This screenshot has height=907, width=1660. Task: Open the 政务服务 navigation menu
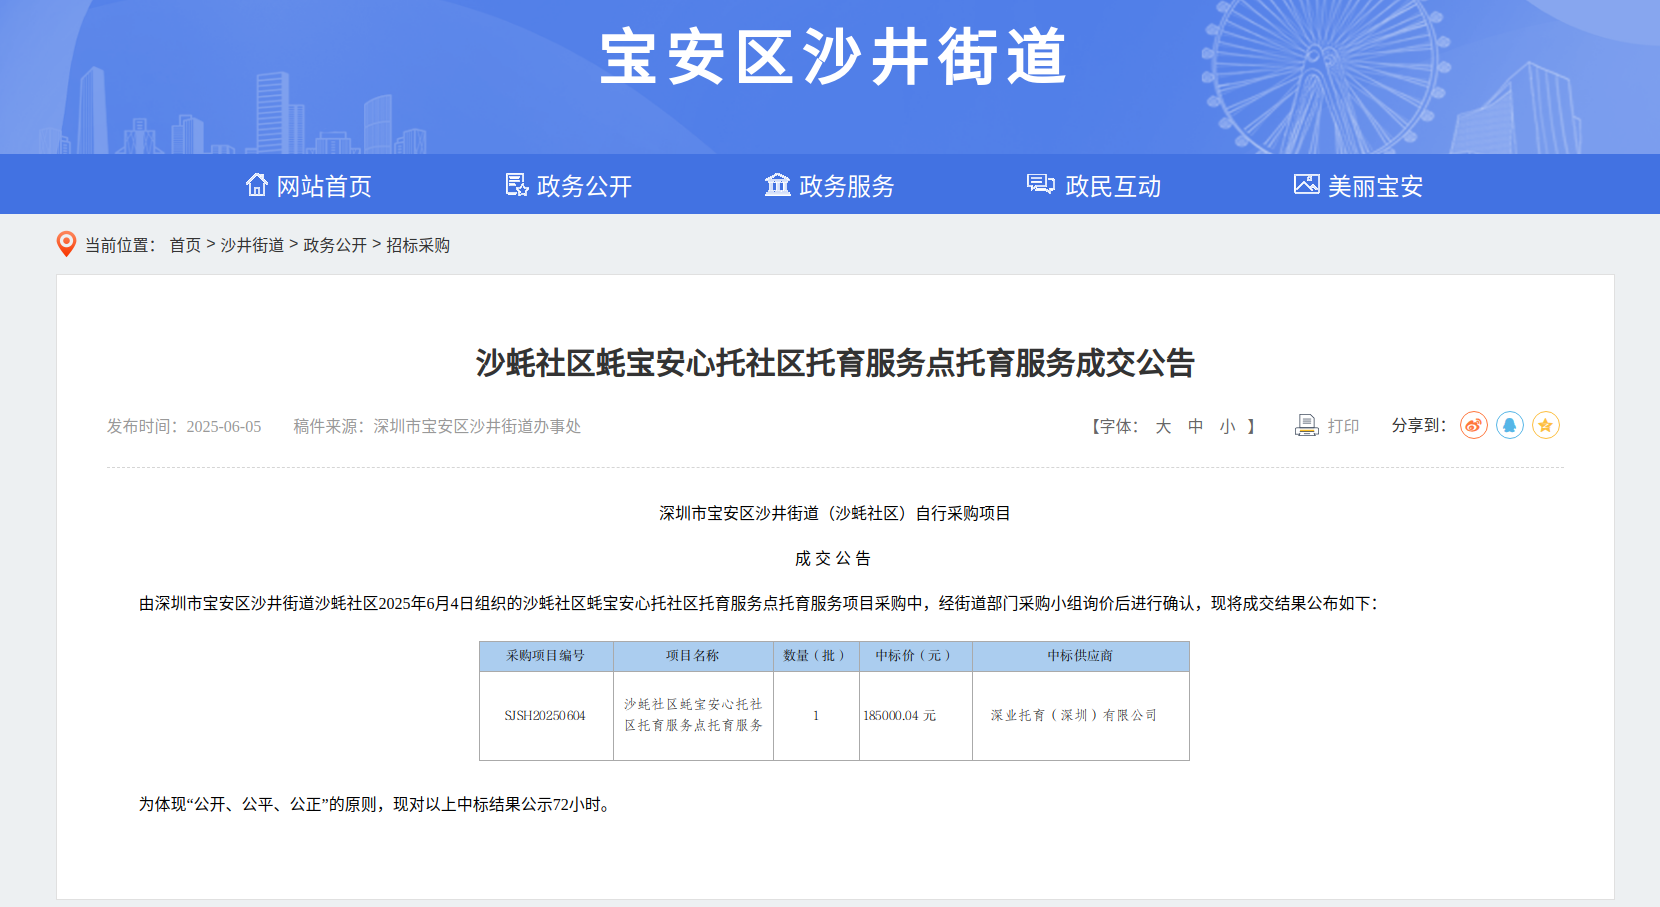[846, 186]
